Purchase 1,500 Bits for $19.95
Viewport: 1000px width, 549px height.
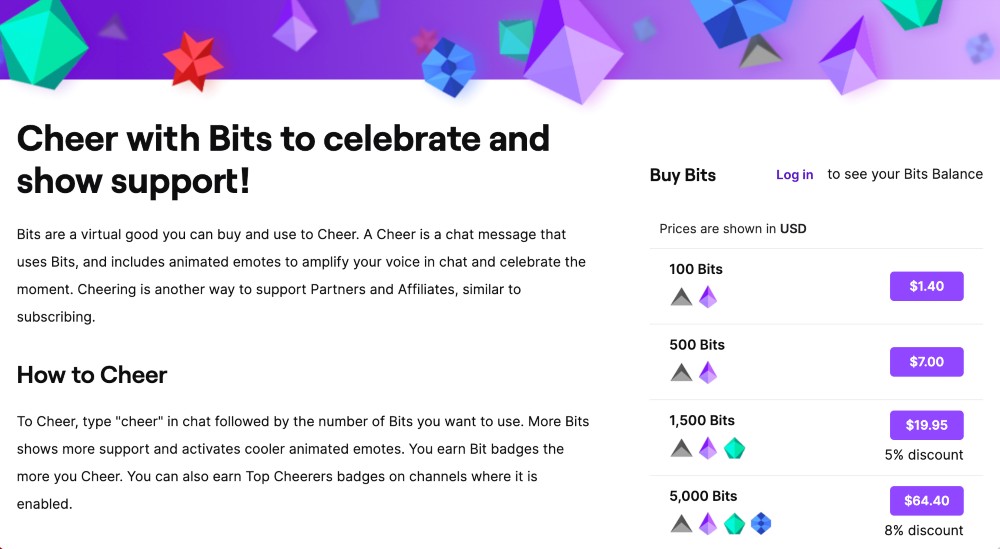click(x=926, y=425)
